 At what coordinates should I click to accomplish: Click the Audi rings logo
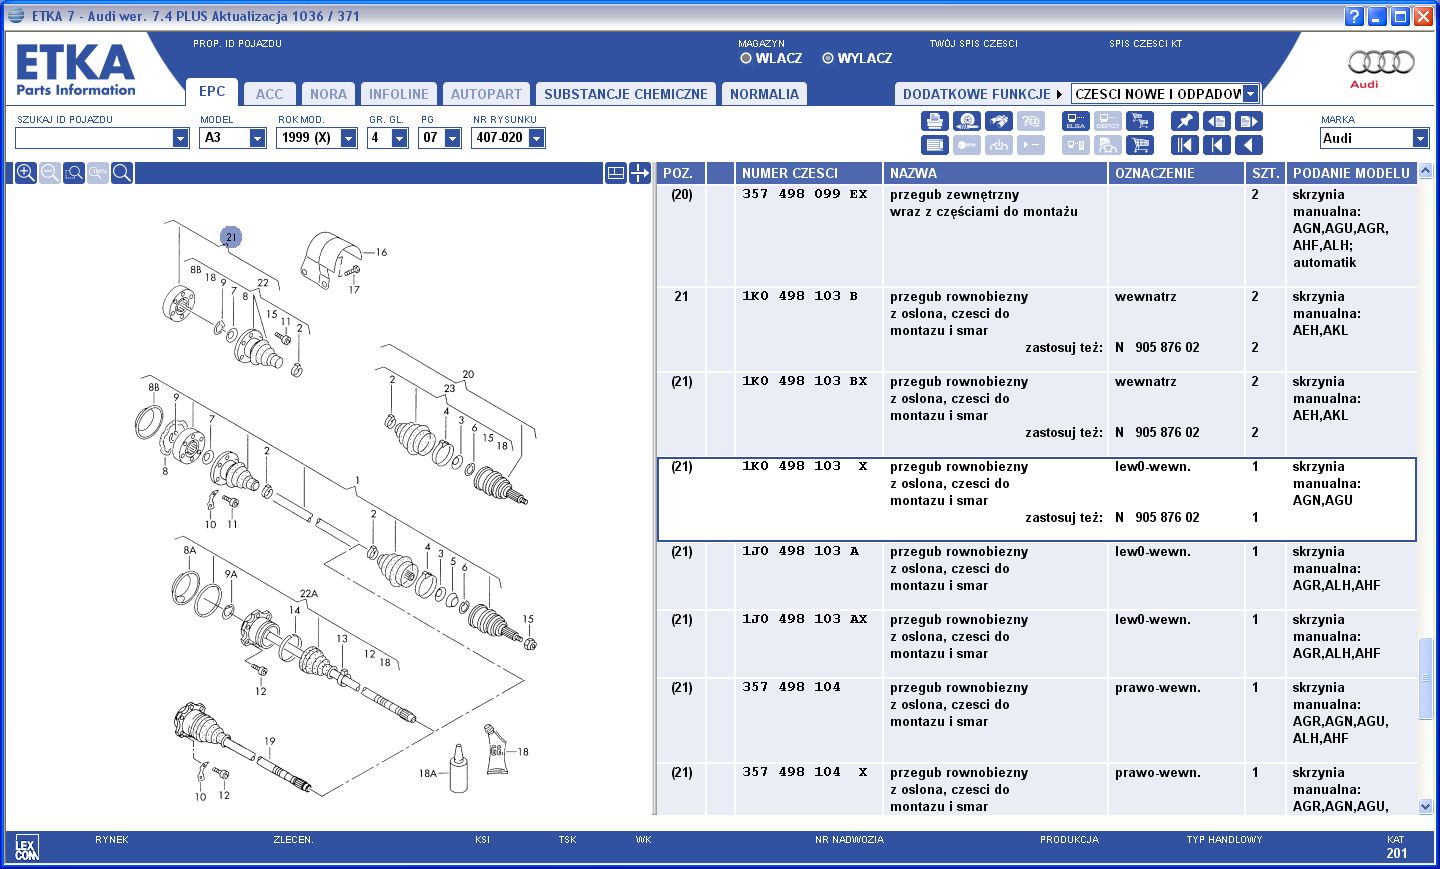pyautogui.click(x=1382, y=62)
